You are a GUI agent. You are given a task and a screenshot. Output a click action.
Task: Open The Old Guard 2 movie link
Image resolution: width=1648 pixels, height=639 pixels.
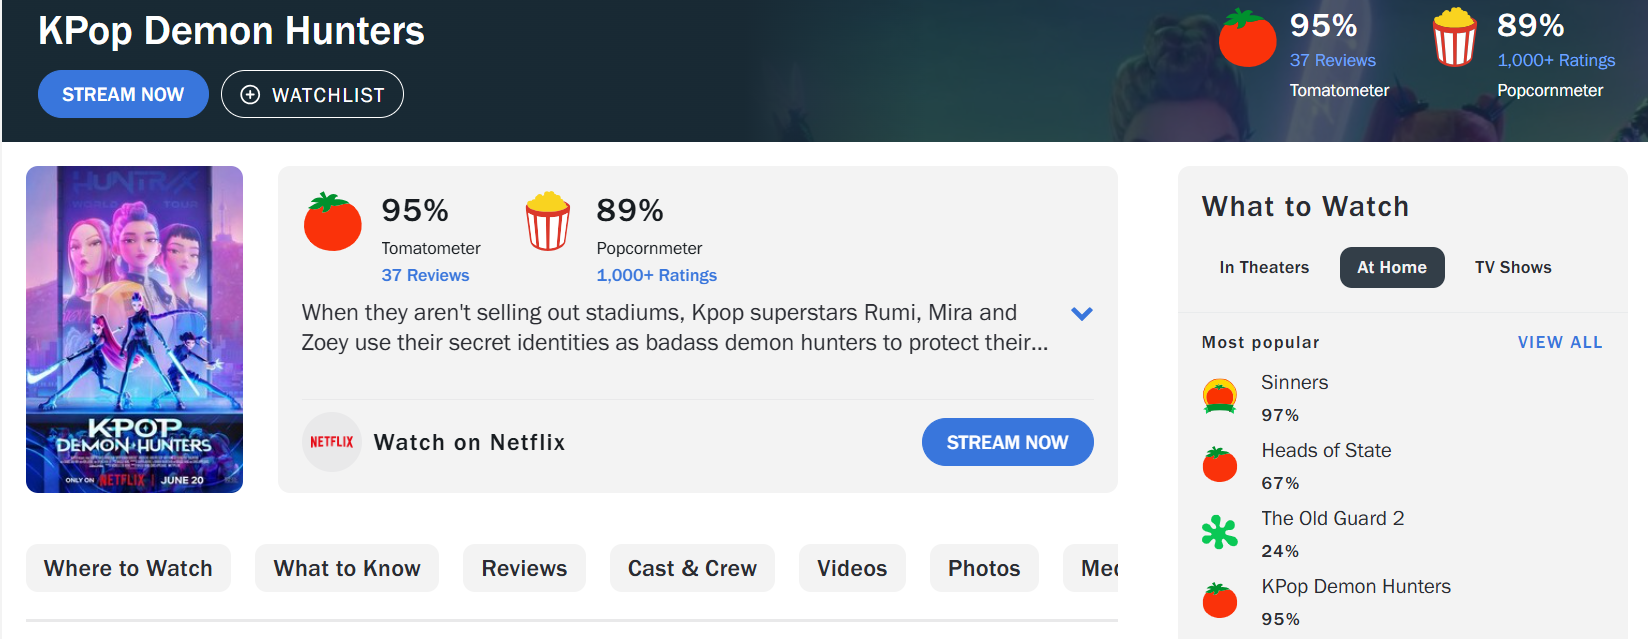tap(1332, 518)
